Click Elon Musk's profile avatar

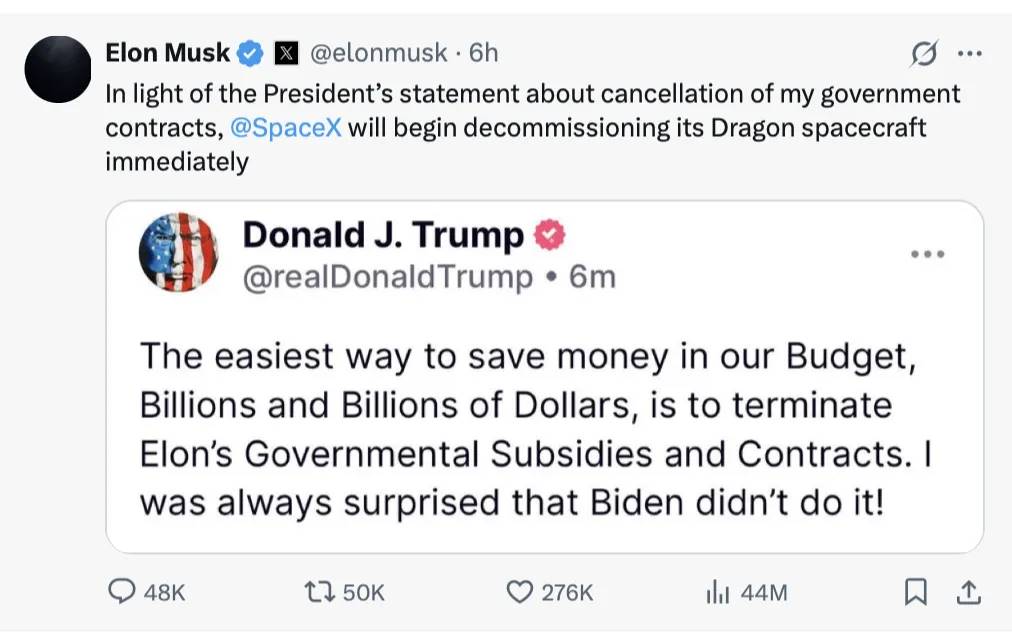(58, 69)
